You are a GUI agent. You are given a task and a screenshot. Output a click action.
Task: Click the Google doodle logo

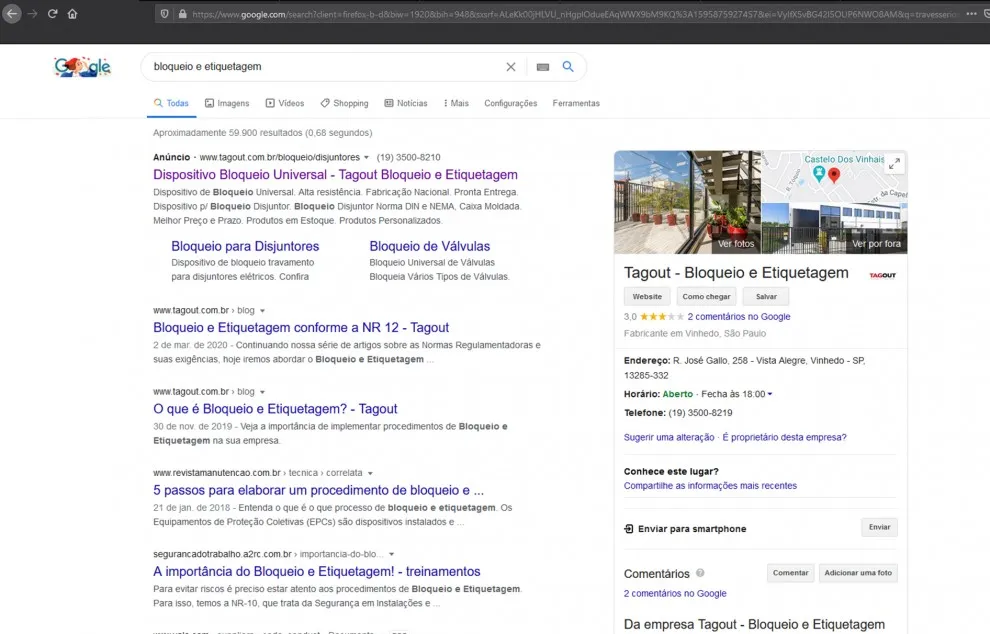point(82,66)
